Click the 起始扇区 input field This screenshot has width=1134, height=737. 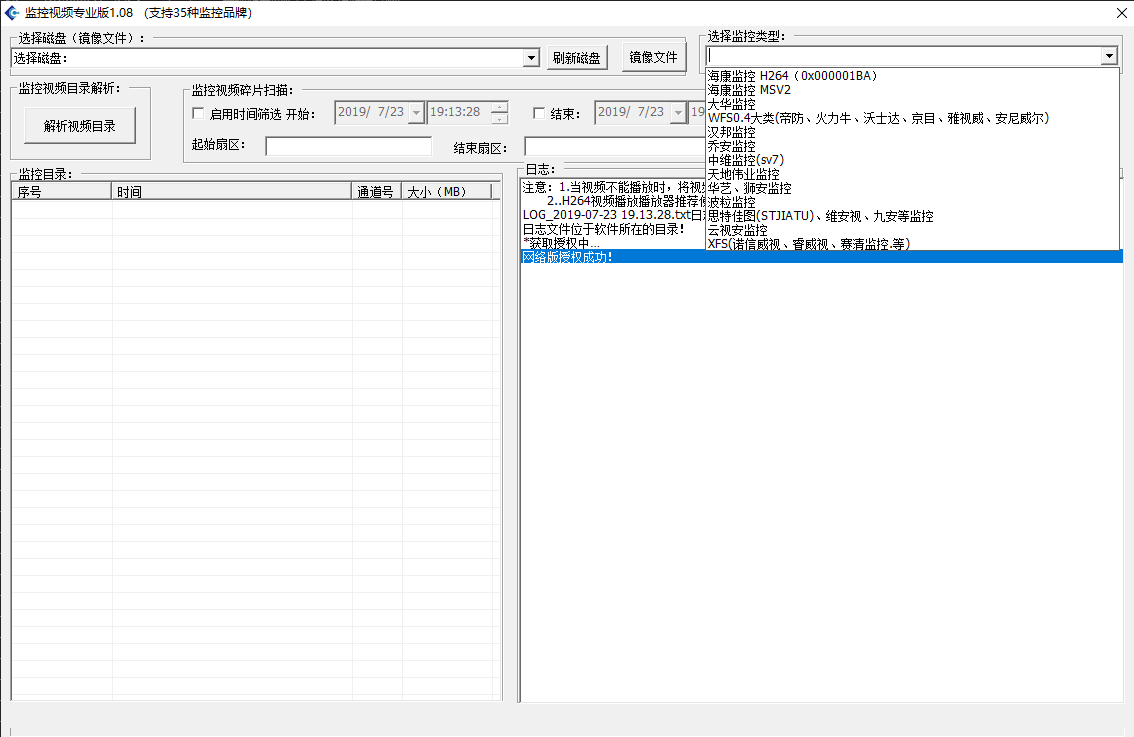click(x=349, y=146)
